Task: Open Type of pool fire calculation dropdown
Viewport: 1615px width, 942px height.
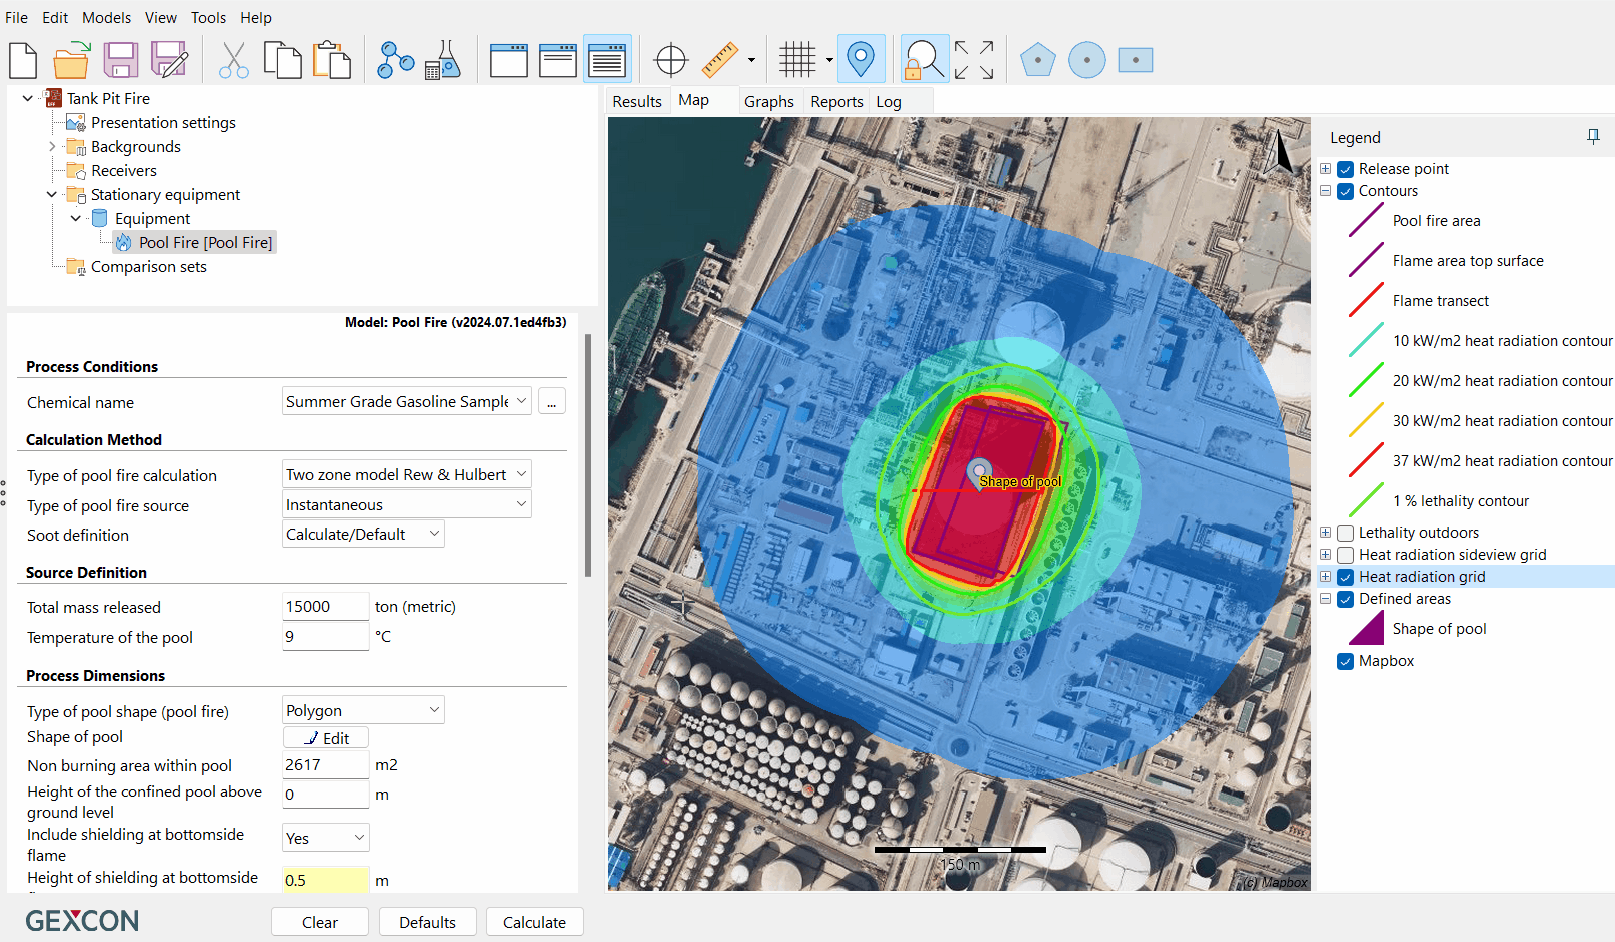Action: point(407,475)
